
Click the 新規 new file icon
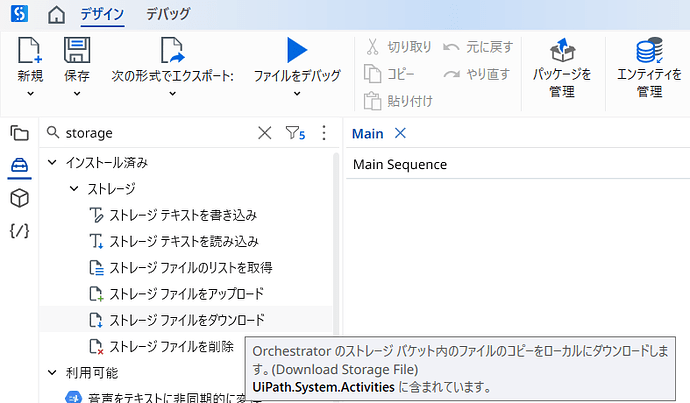point(30,50)
